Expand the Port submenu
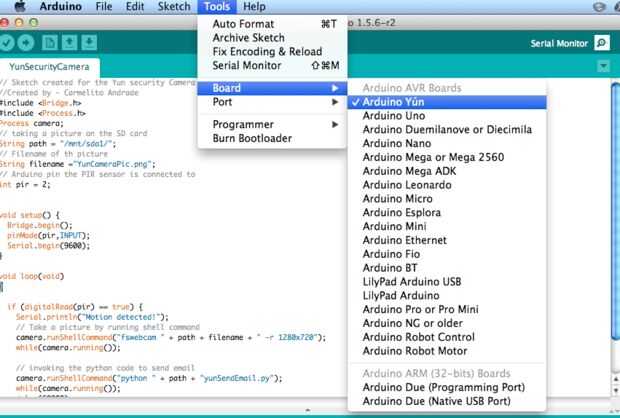 (x=272, y=102)
